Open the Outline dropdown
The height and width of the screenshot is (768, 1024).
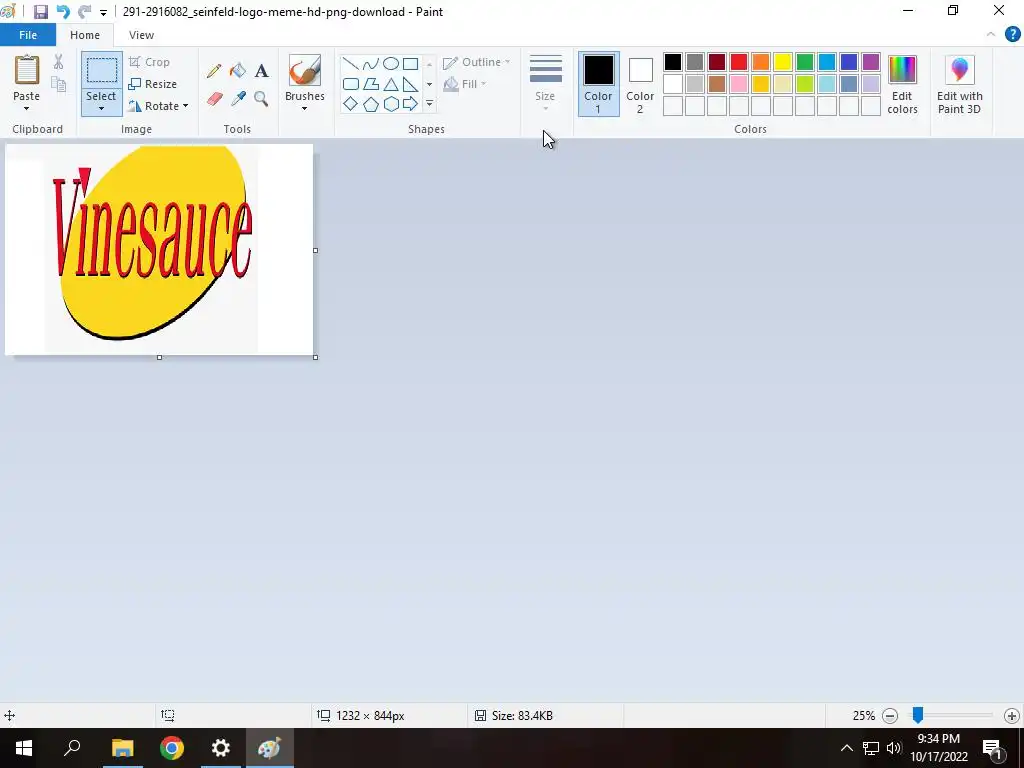tap(477, 62)
